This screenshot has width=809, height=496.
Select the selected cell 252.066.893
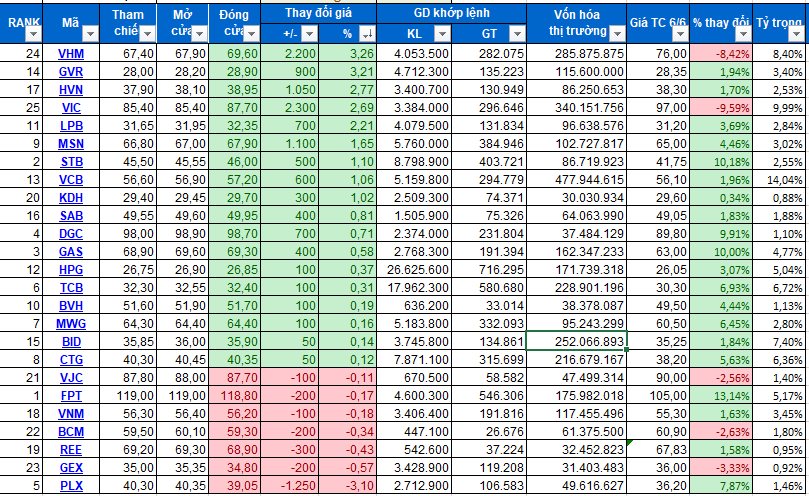[x=576, y=342]
